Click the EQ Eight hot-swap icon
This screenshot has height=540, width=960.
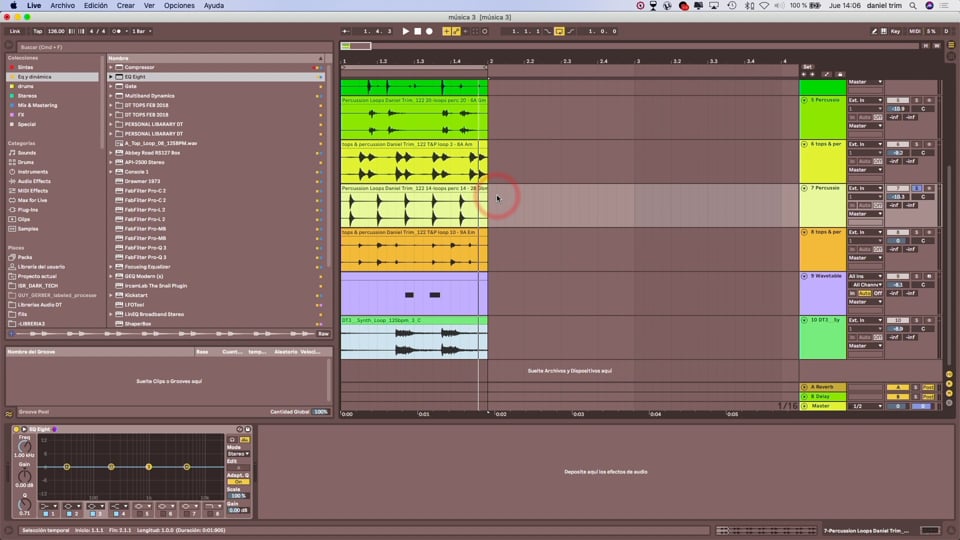coord(240,429)
